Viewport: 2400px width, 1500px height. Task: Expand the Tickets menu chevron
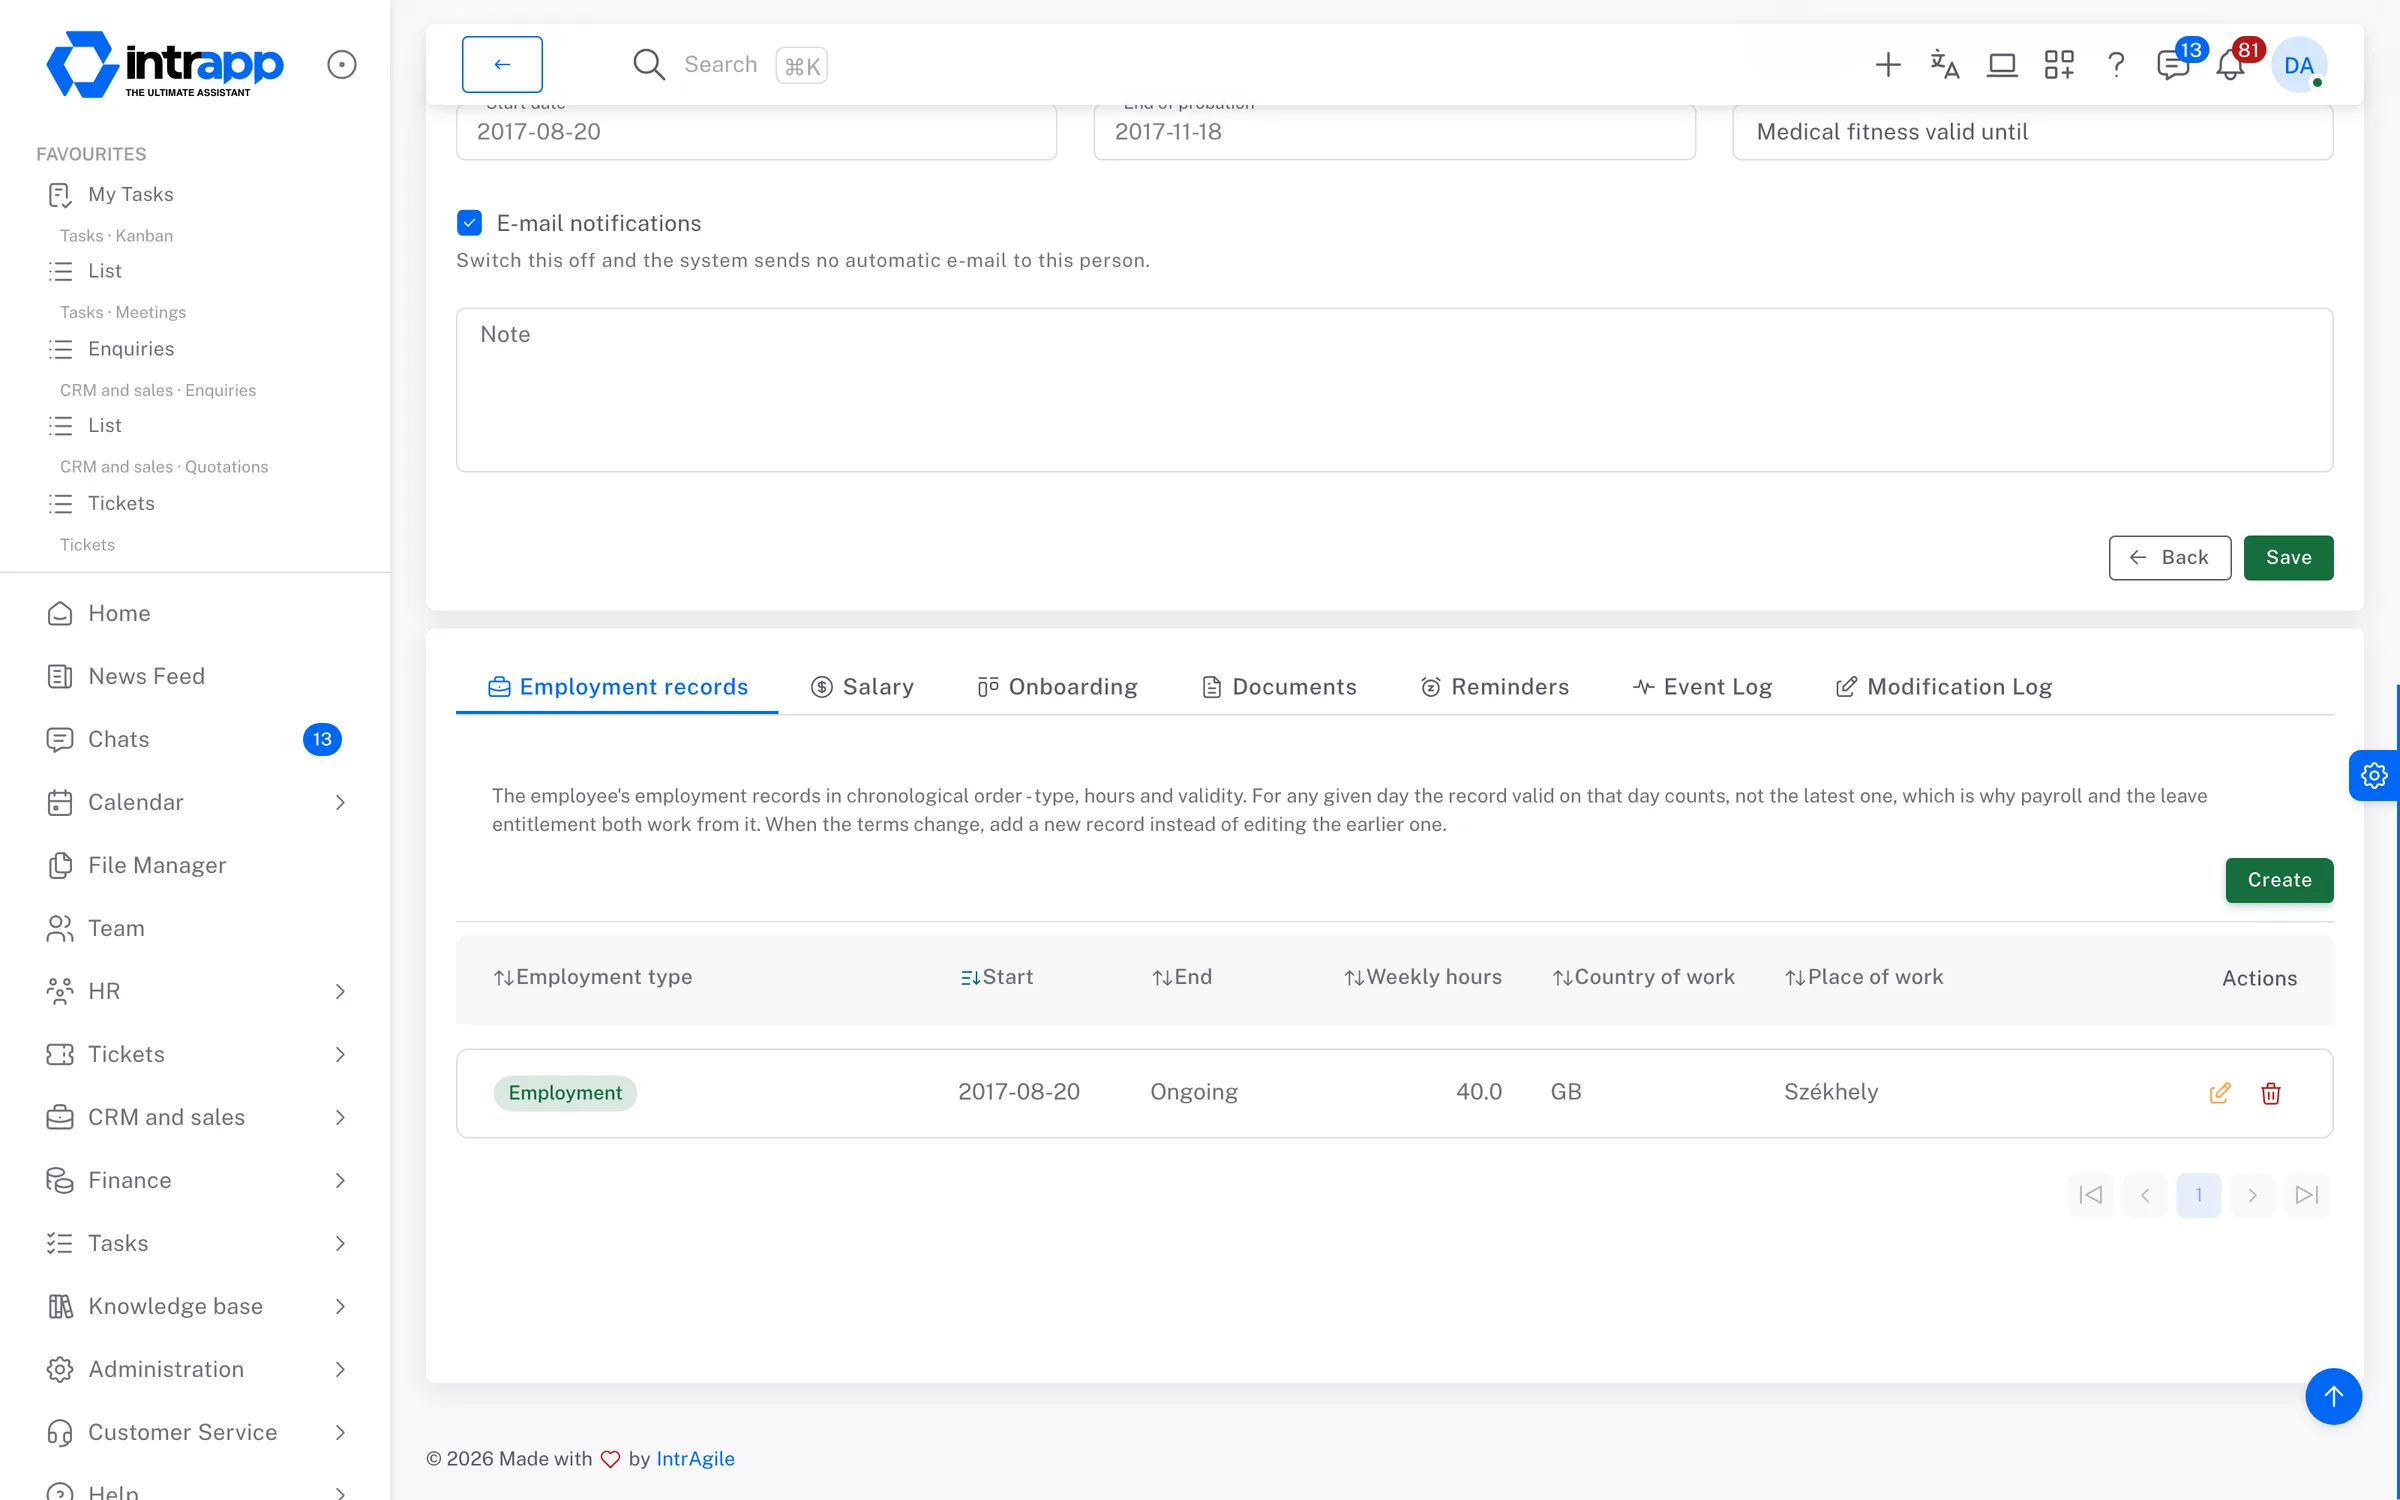coord(340,1054)
